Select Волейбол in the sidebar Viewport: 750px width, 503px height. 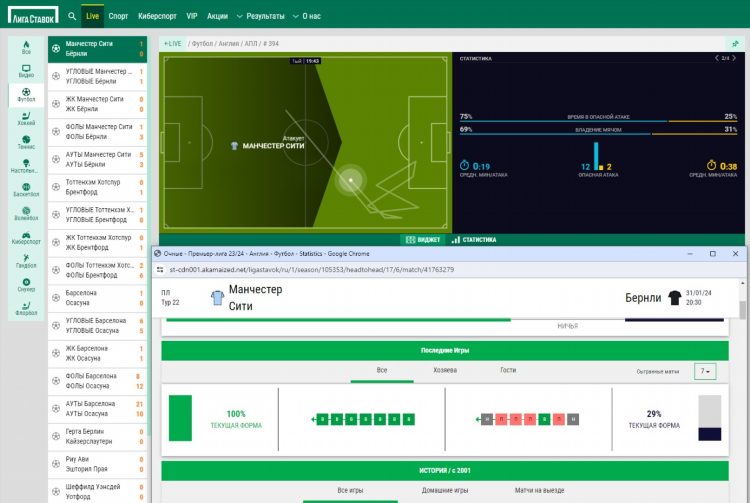26,213
